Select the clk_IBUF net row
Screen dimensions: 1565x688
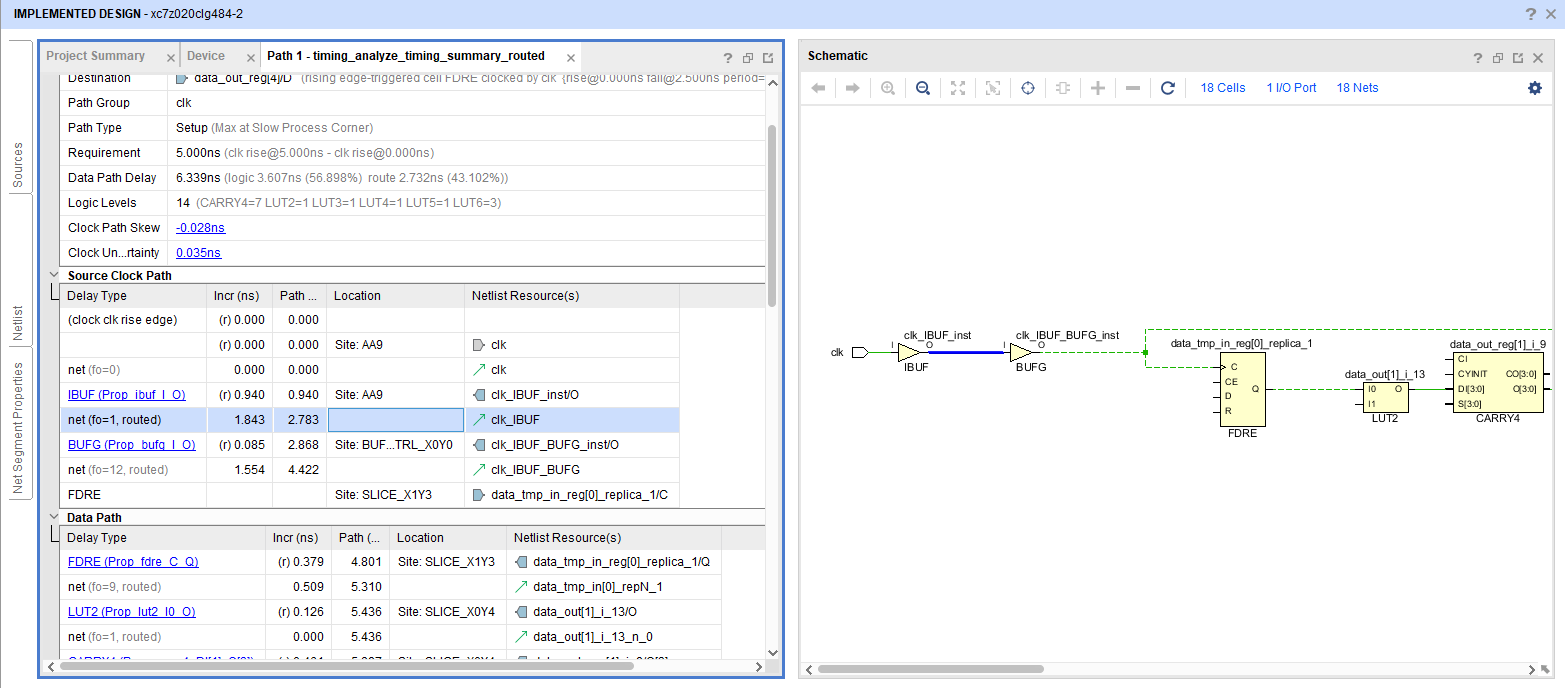tap(369, 420)
